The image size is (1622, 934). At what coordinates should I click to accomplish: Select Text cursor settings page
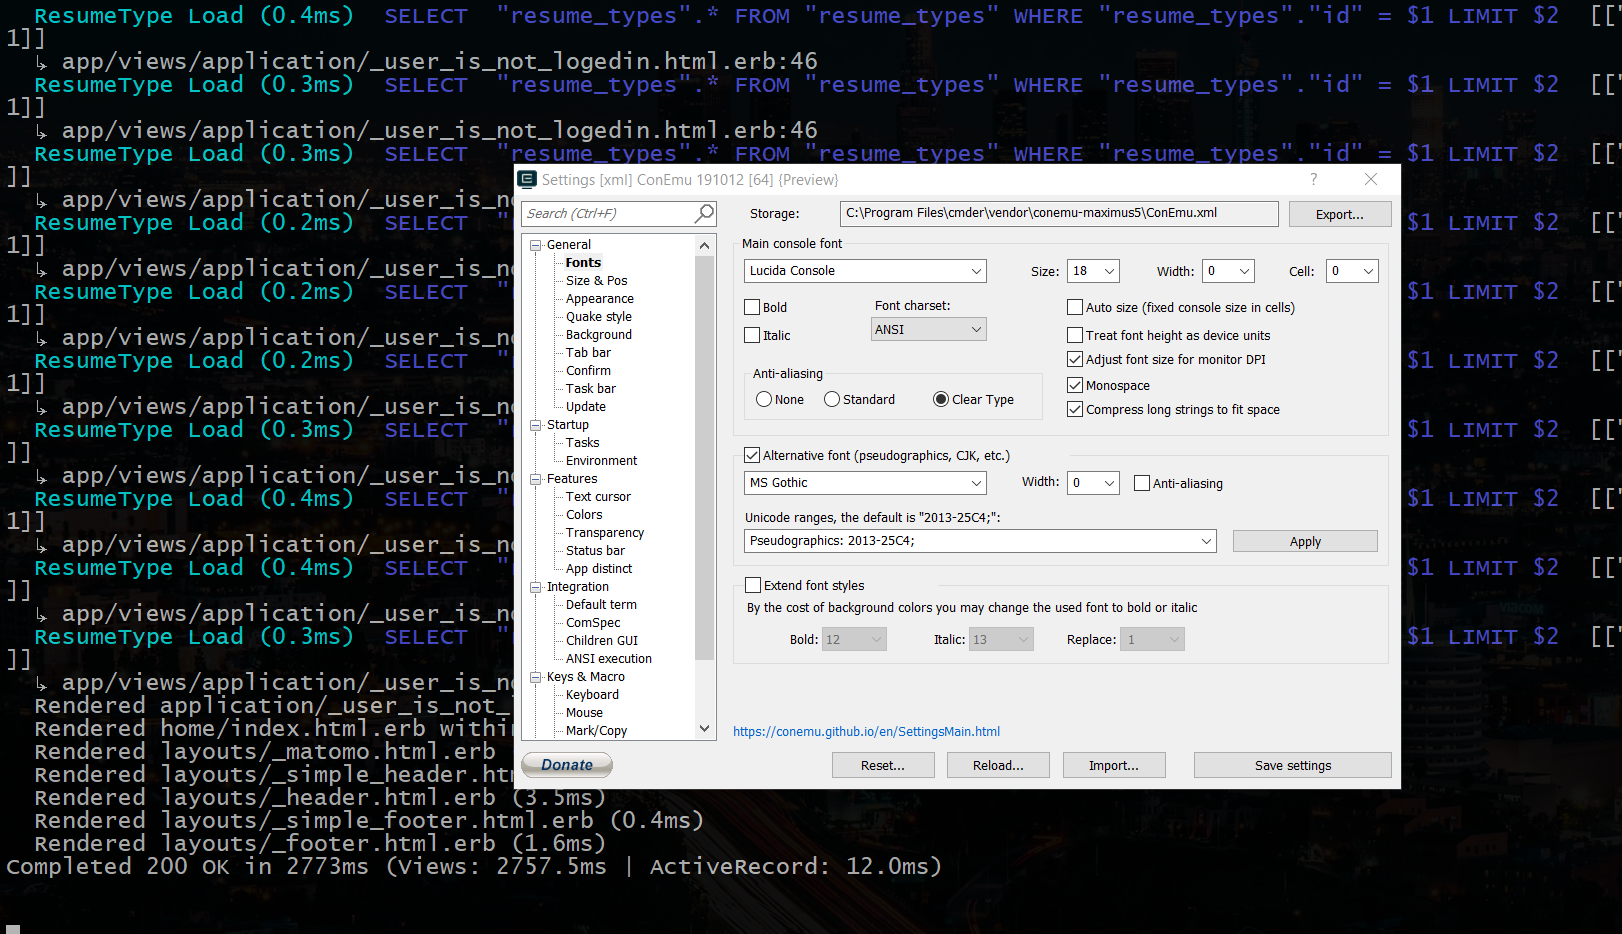coord(598,497)
